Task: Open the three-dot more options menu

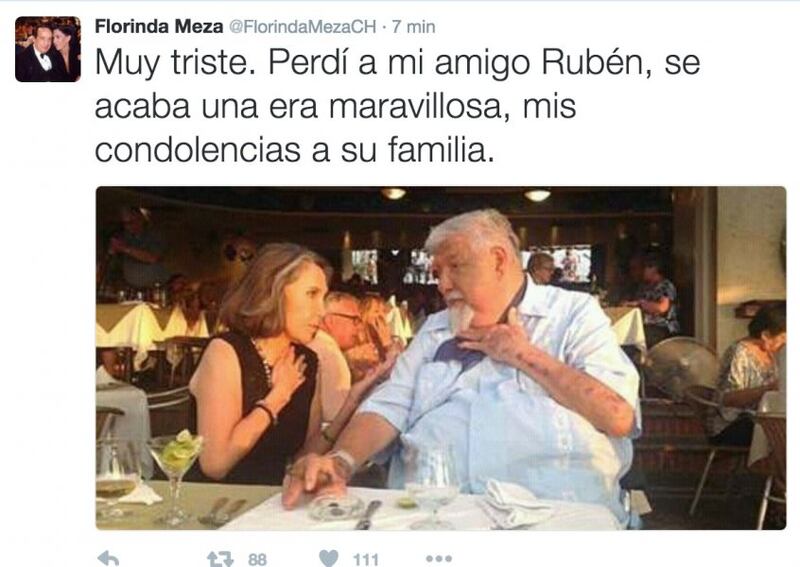Action: point(439,559)
